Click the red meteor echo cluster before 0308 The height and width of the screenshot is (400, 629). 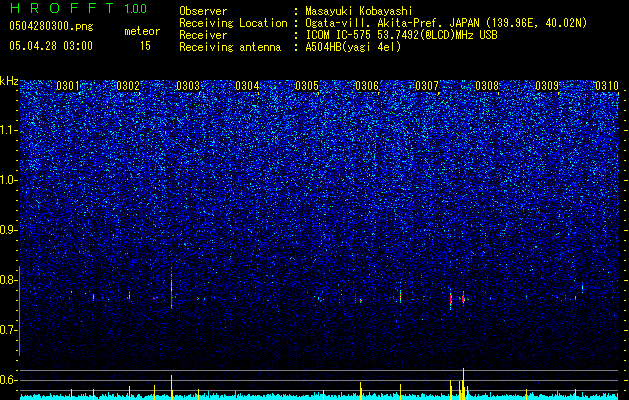pyautogui.click(x=463, y=298)
